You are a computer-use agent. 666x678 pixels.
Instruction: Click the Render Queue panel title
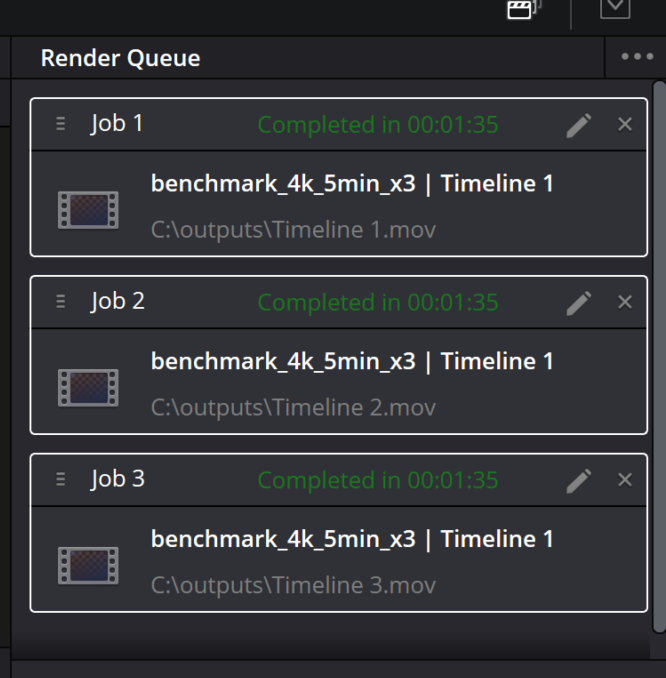pyautogui.click(x=120, y=58)
